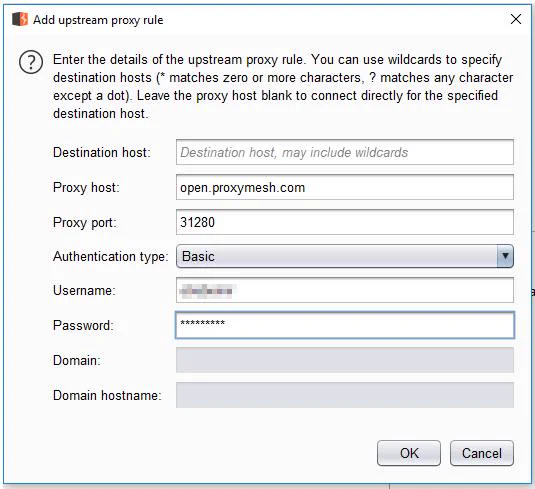Image resolution: width=535 pixels, height=489 pixels.
Task: Click the 'Proxy port:' label
Action: (x=85, y=222)
